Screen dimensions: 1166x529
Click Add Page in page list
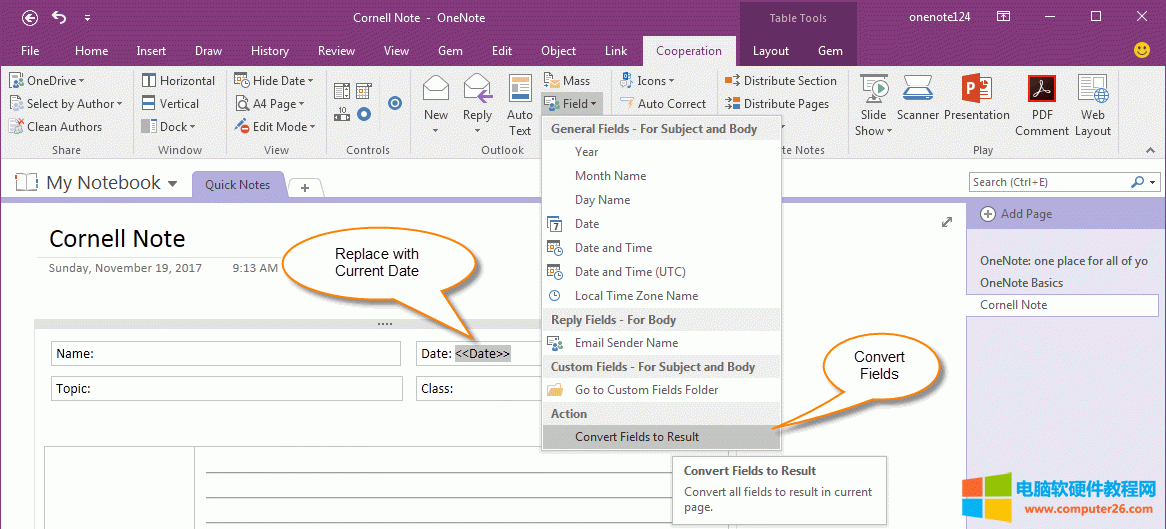(x=1025, y=214)
